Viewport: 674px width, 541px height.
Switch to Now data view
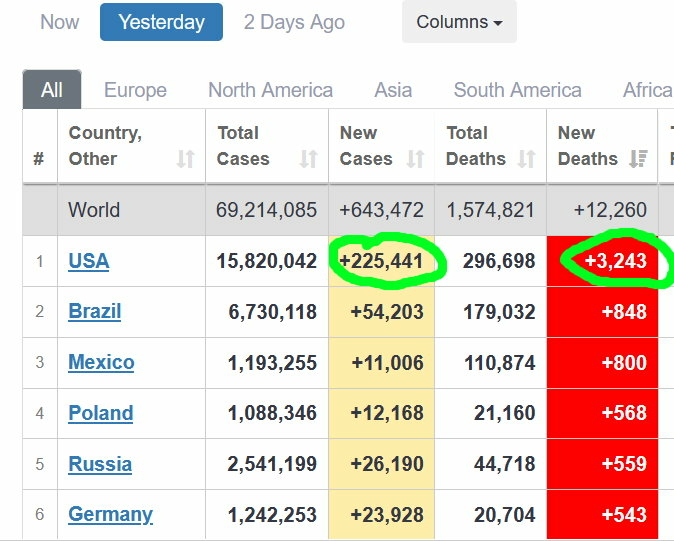pos(59,22)
